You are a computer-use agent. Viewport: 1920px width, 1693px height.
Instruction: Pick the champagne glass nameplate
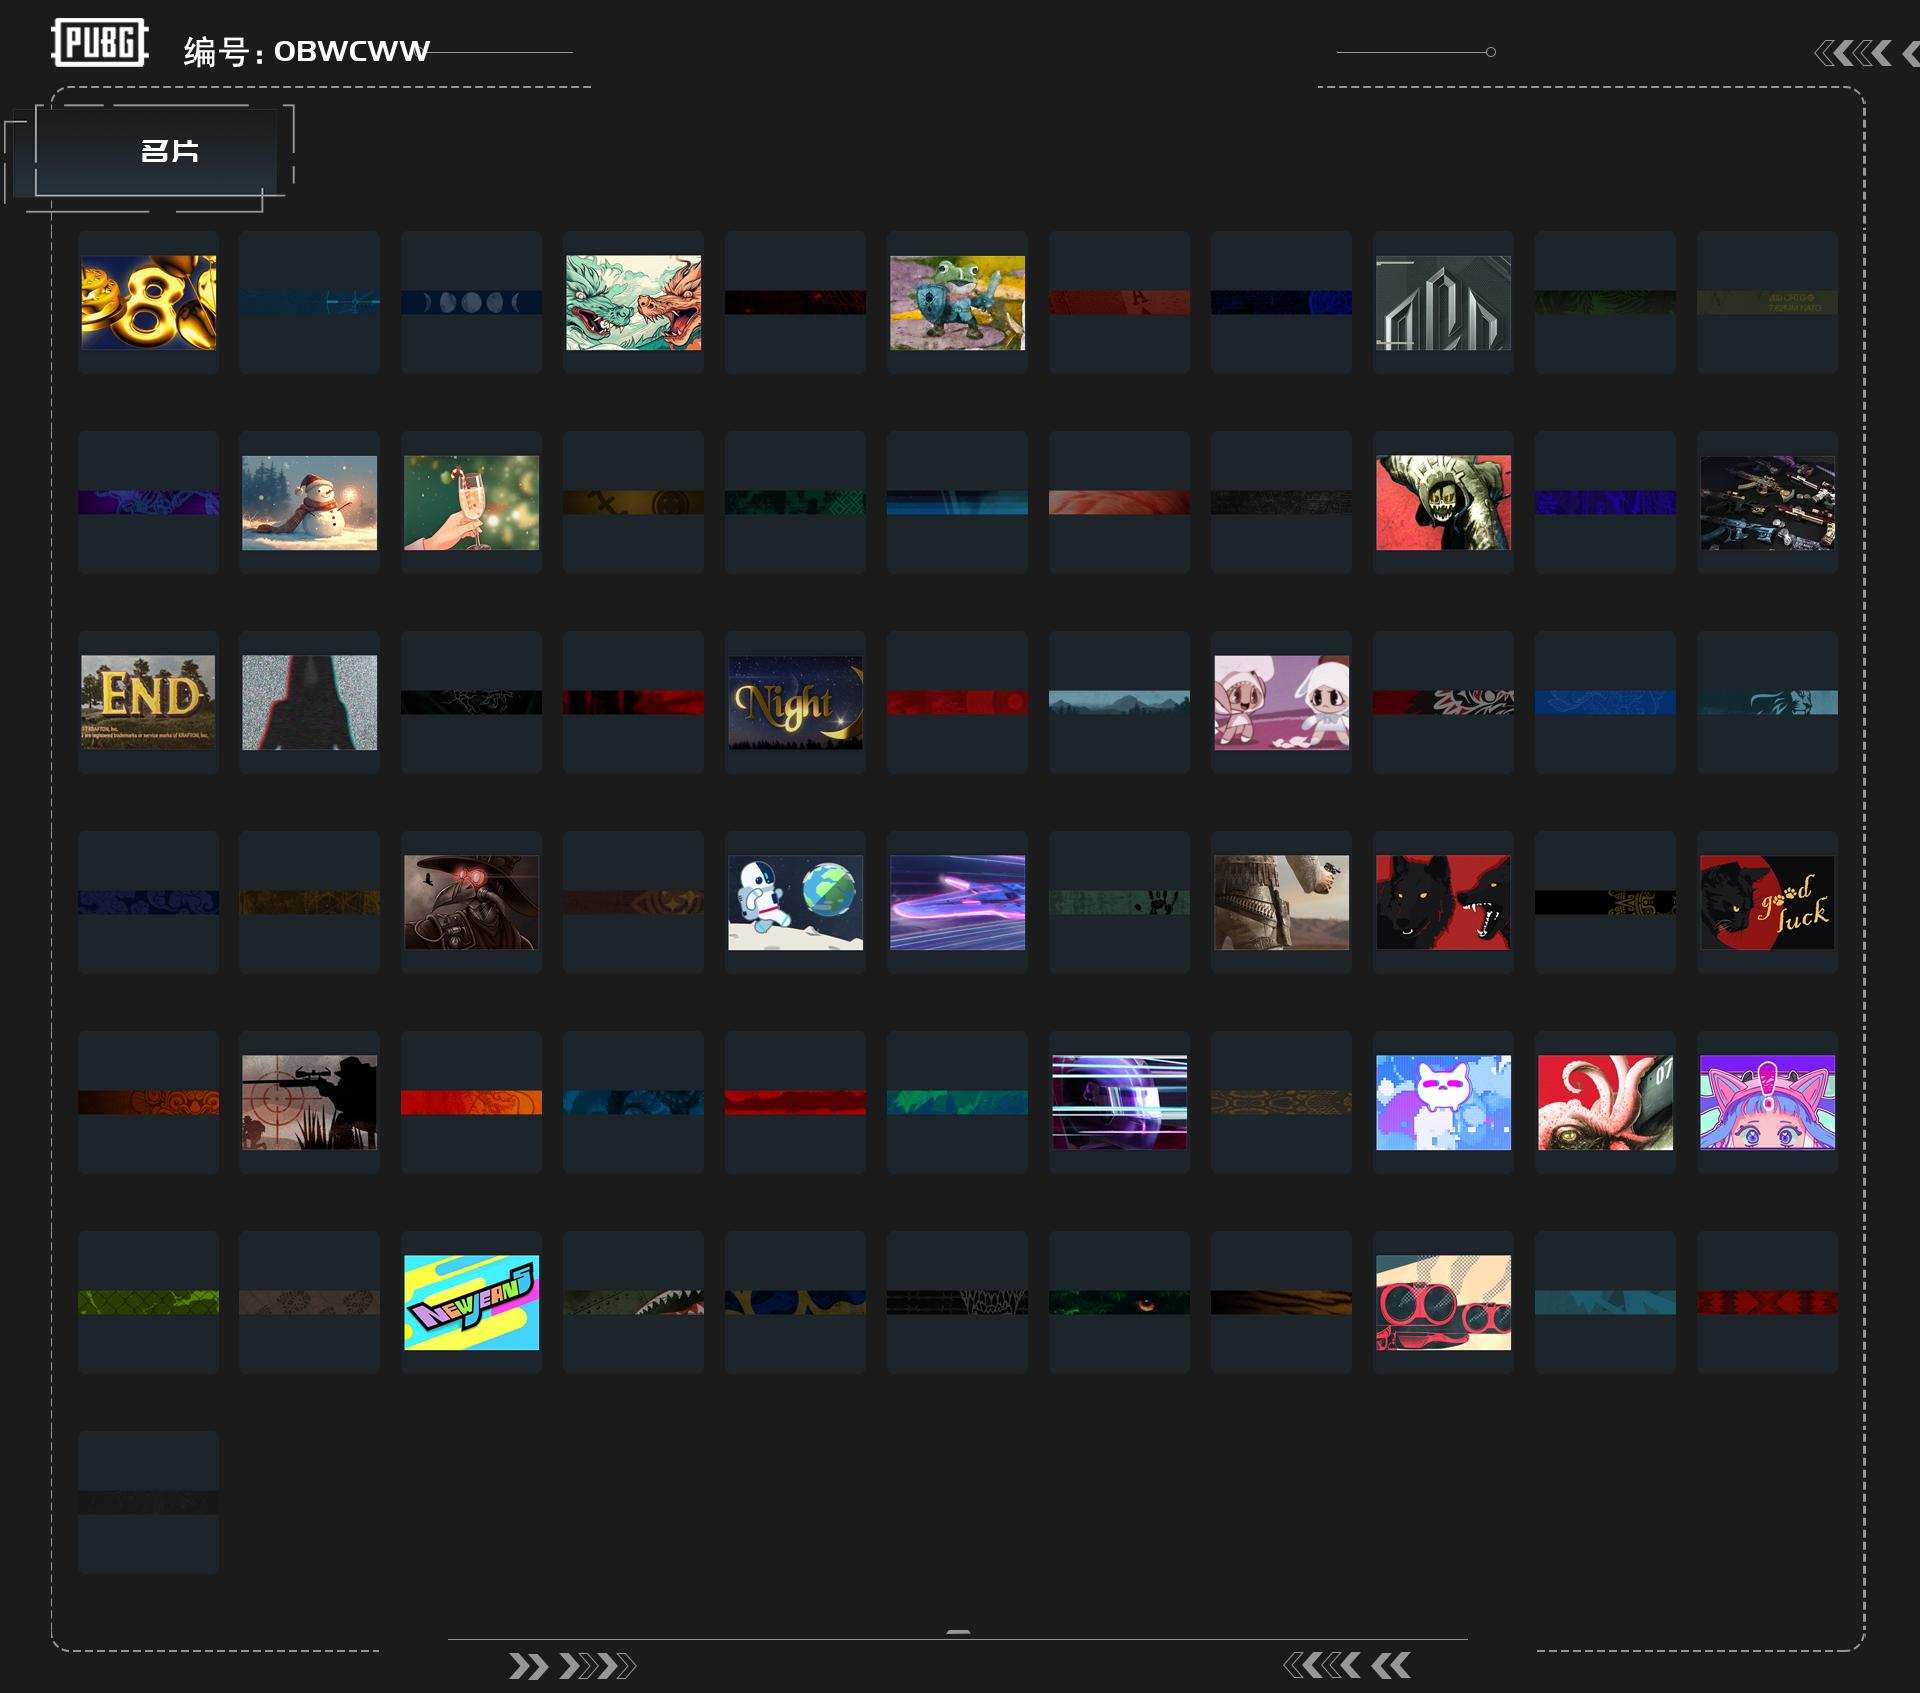coord(471,503)
